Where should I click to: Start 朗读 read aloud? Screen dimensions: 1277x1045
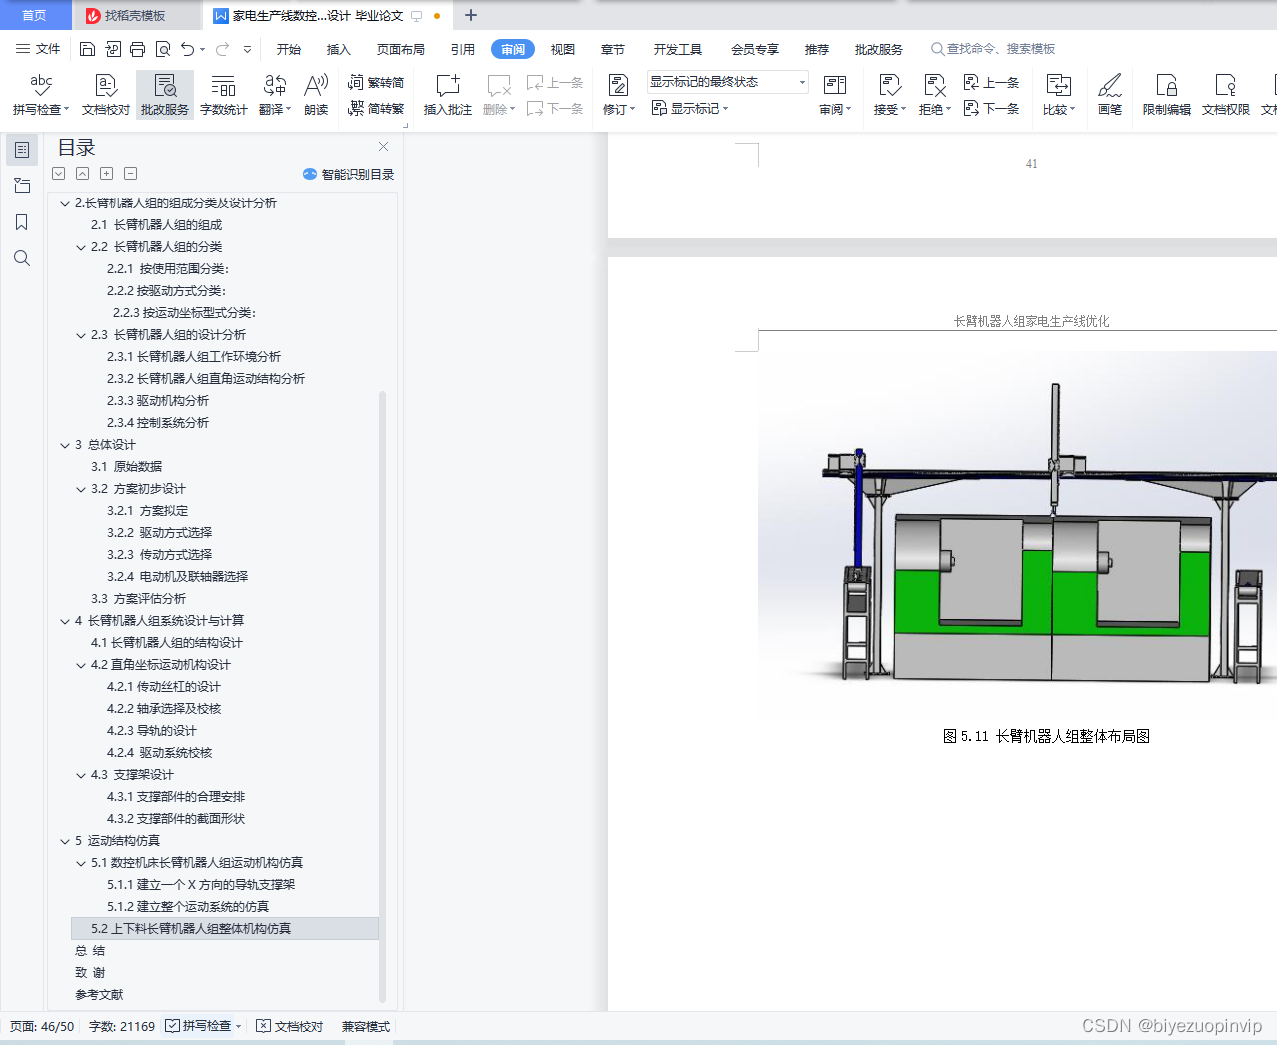[x=316, y=95]
